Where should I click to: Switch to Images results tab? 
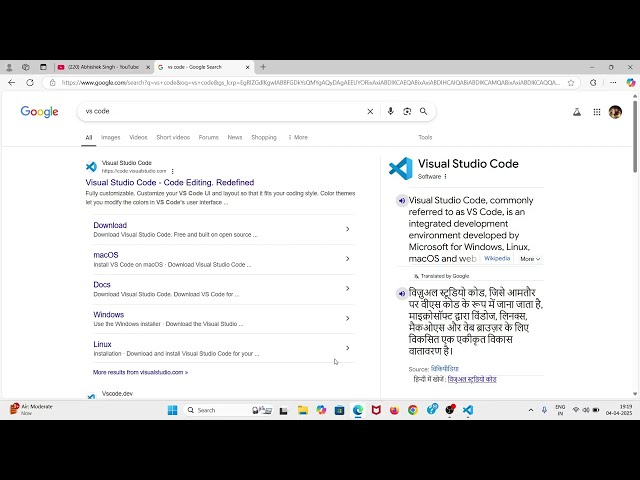click(x=111, y=138)
